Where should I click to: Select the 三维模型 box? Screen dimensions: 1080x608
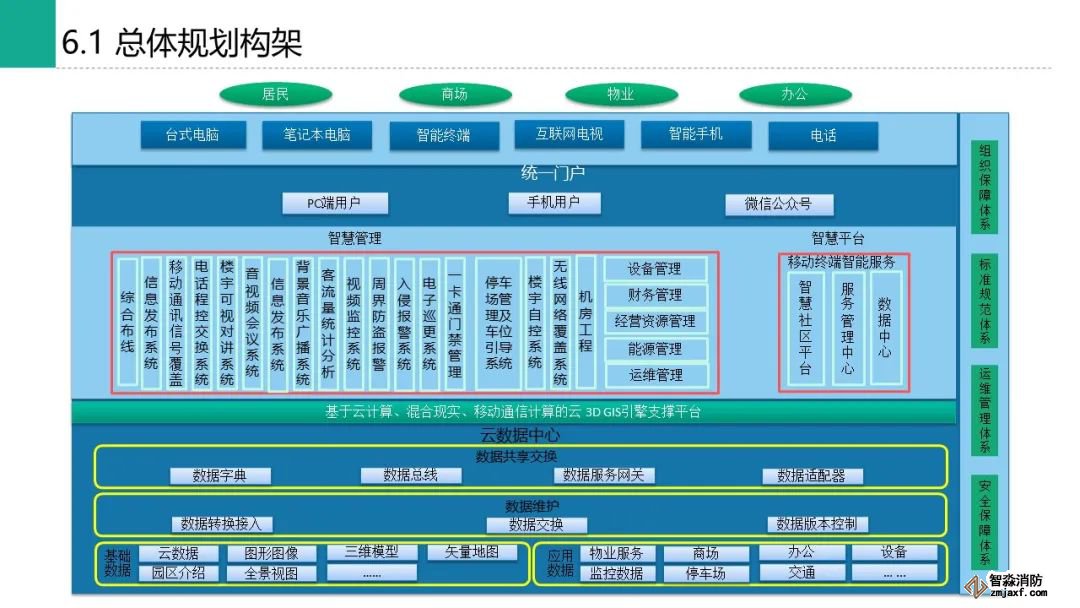(371, 552)
